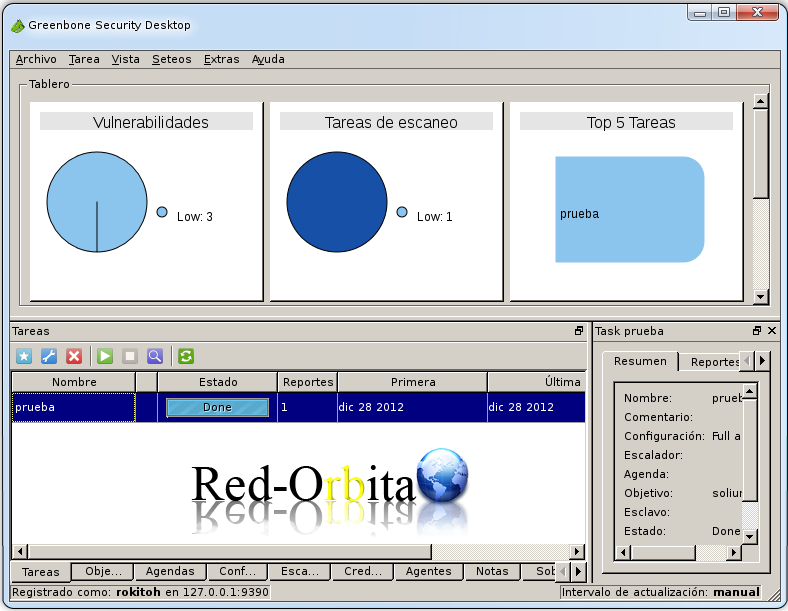Click the Tablero vertical scrollbar thumb

(760, 153)
